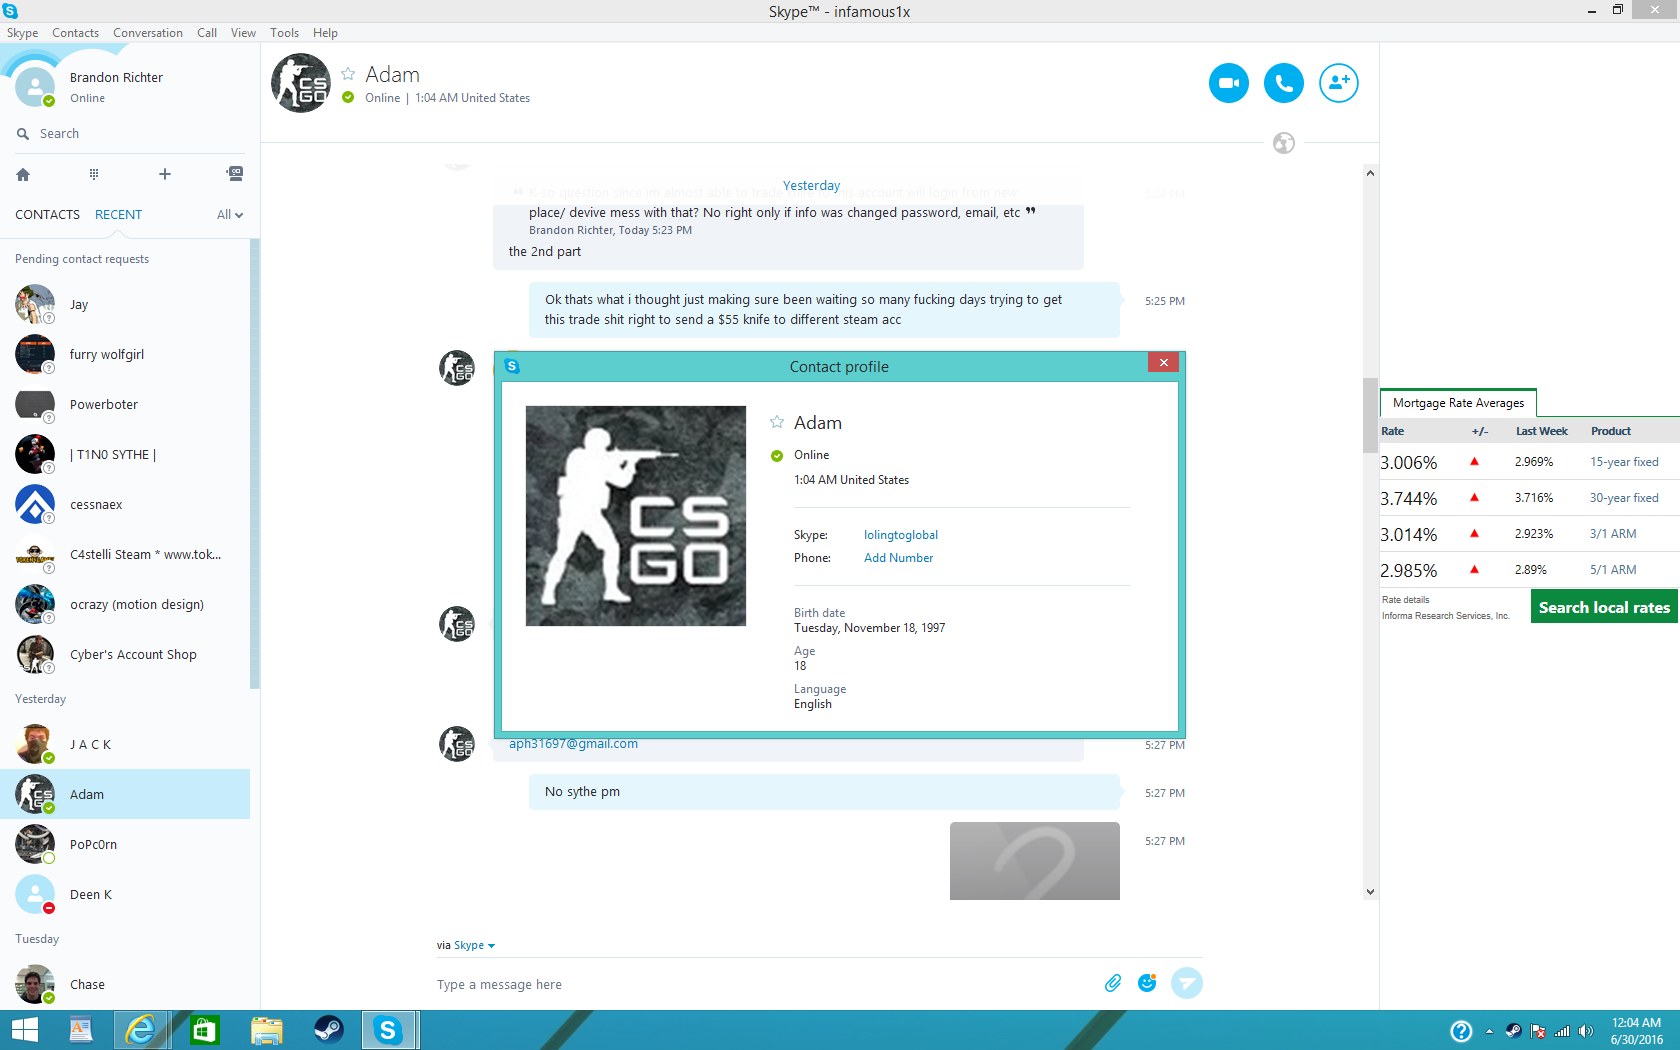Click Search local rates button
The height and width of the screenshot is (1050, 1680).
click(1604, 607)
